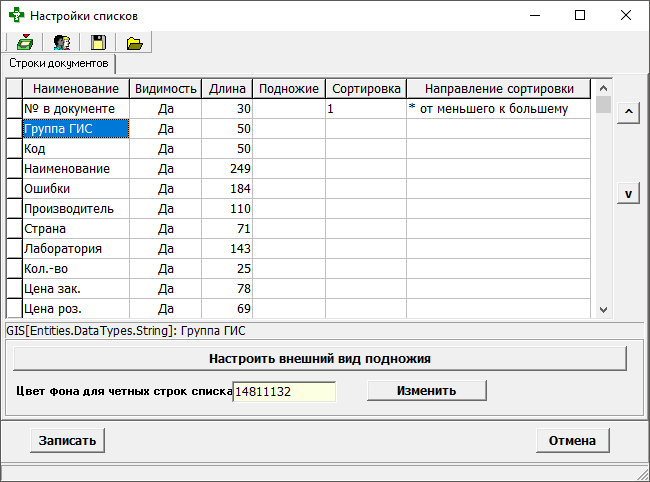Toggle Видимость for Производитель row
The image size is (650, 482).
click(x=166, y=208)
